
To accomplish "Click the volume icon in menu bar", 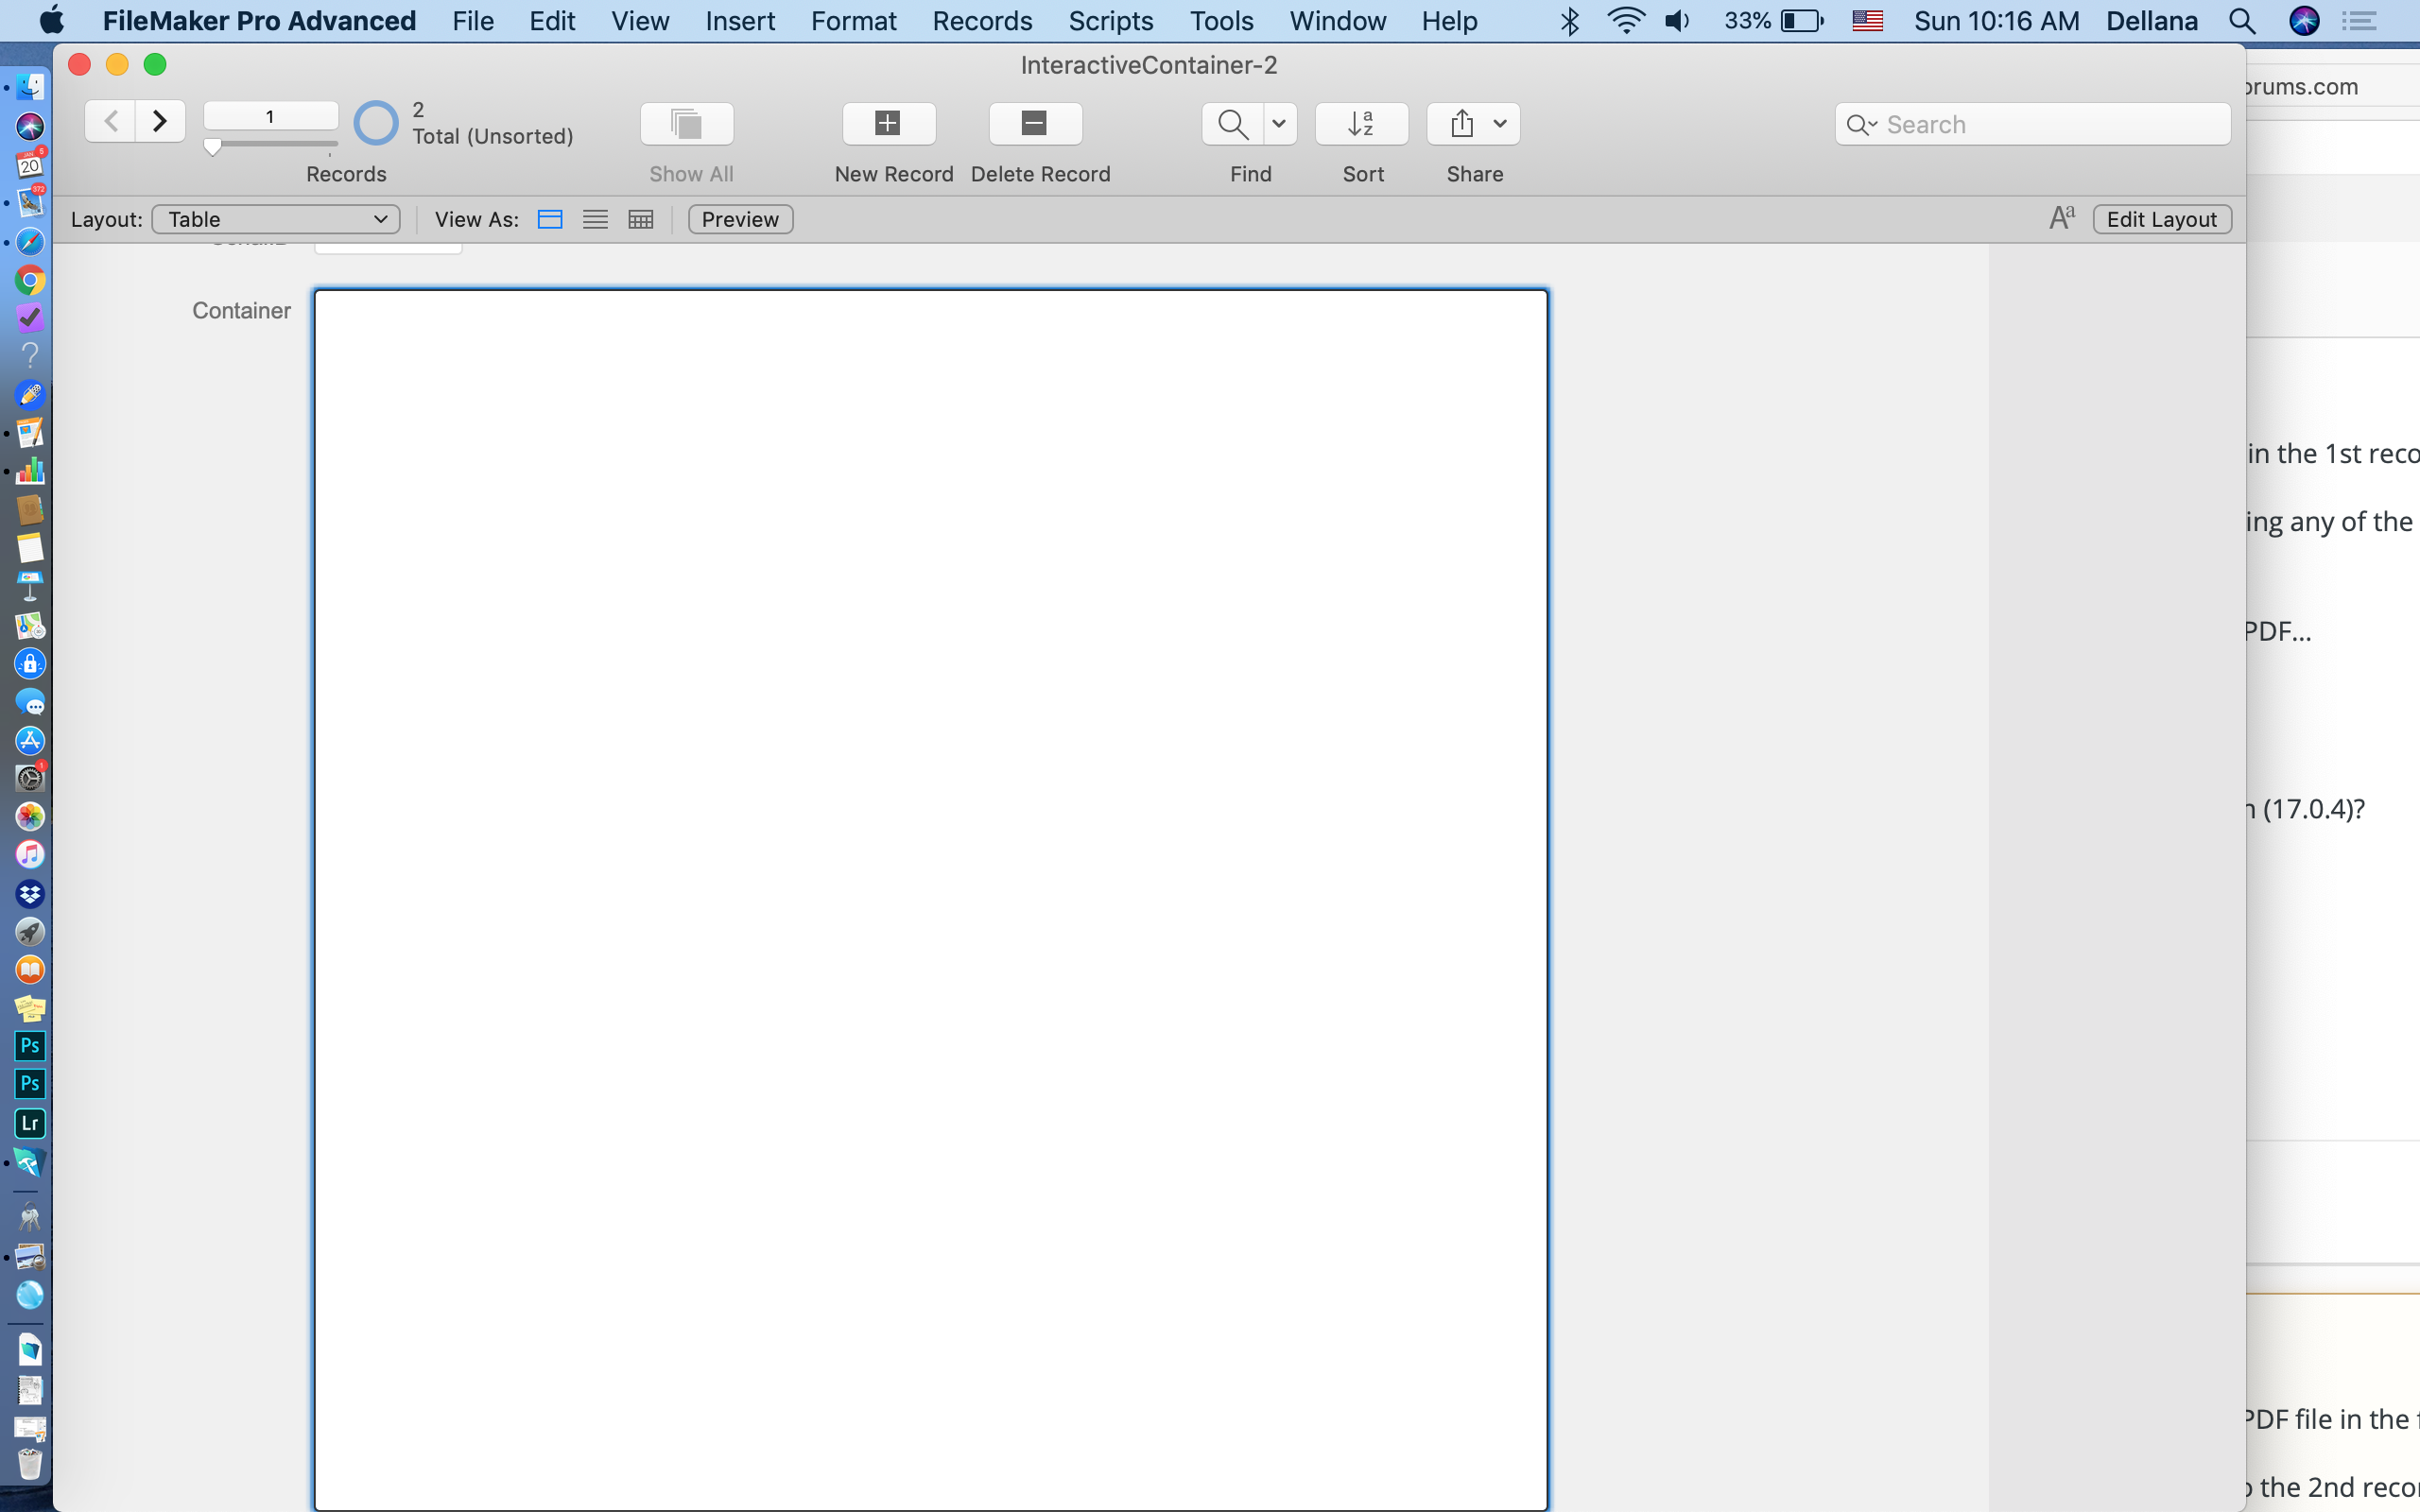I will [1677, 21].
